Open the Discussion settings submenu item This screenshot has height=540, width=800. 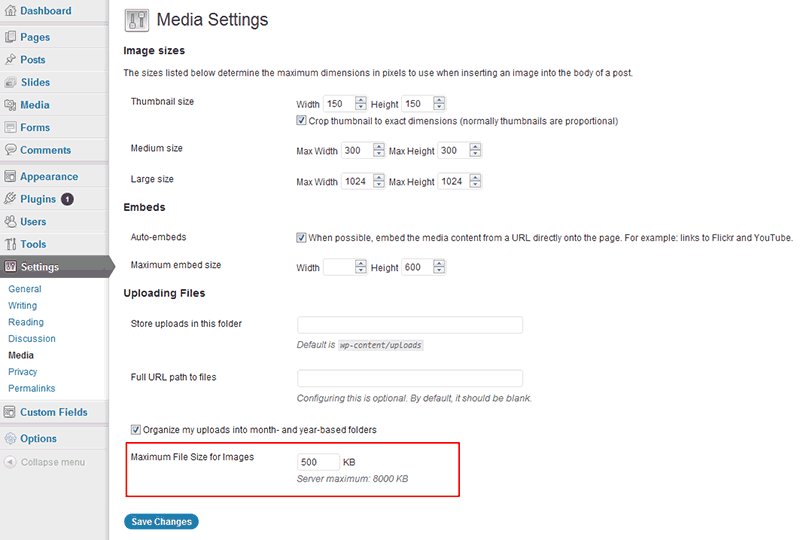31,339
